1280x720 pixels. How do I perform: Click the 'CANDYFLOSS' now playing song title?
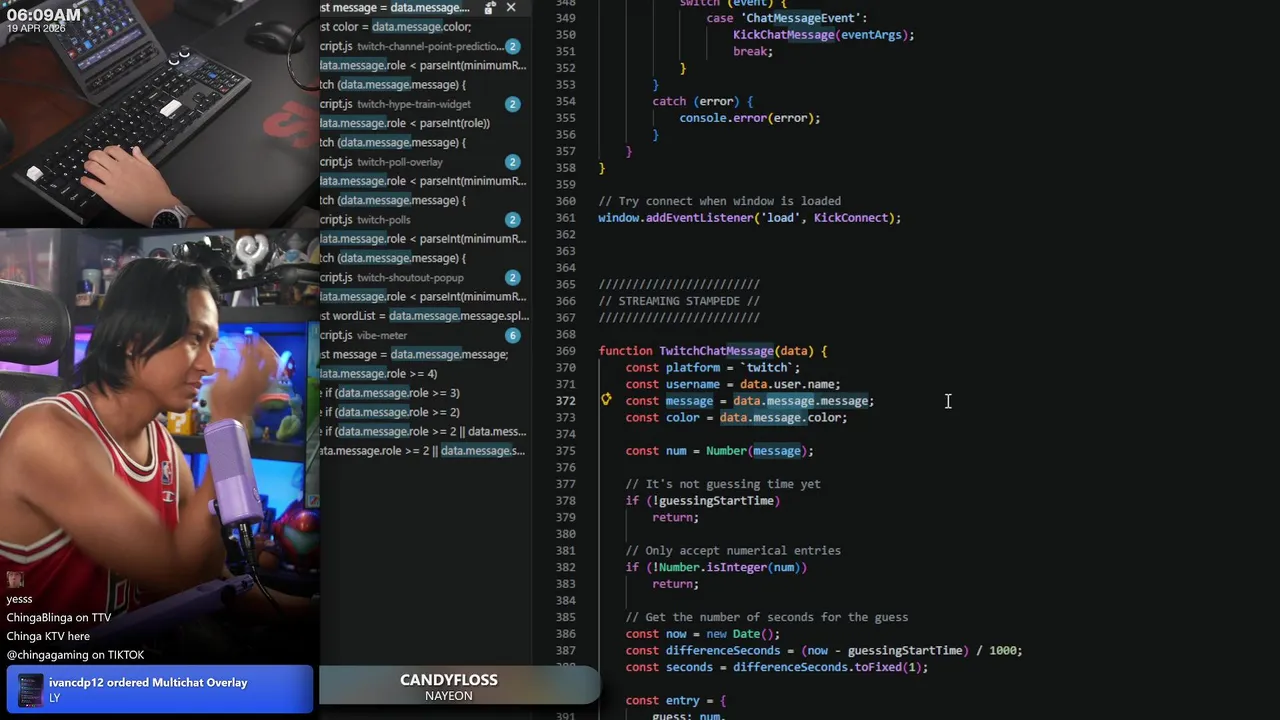tap(449, 680)
